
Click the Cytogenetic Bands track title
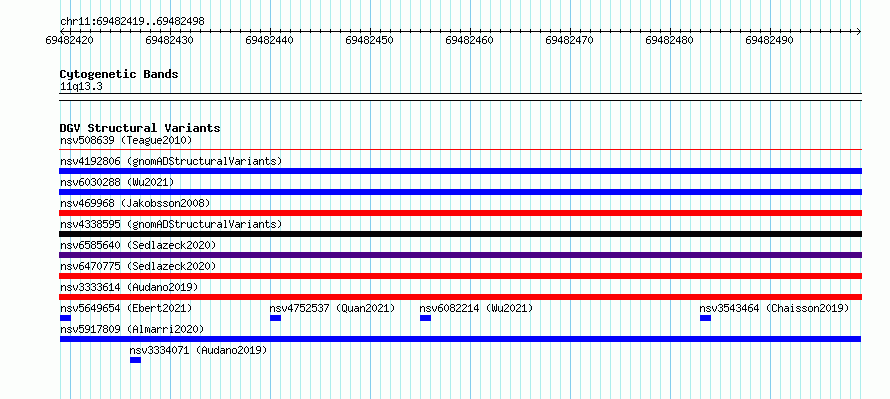pos(119,74)
